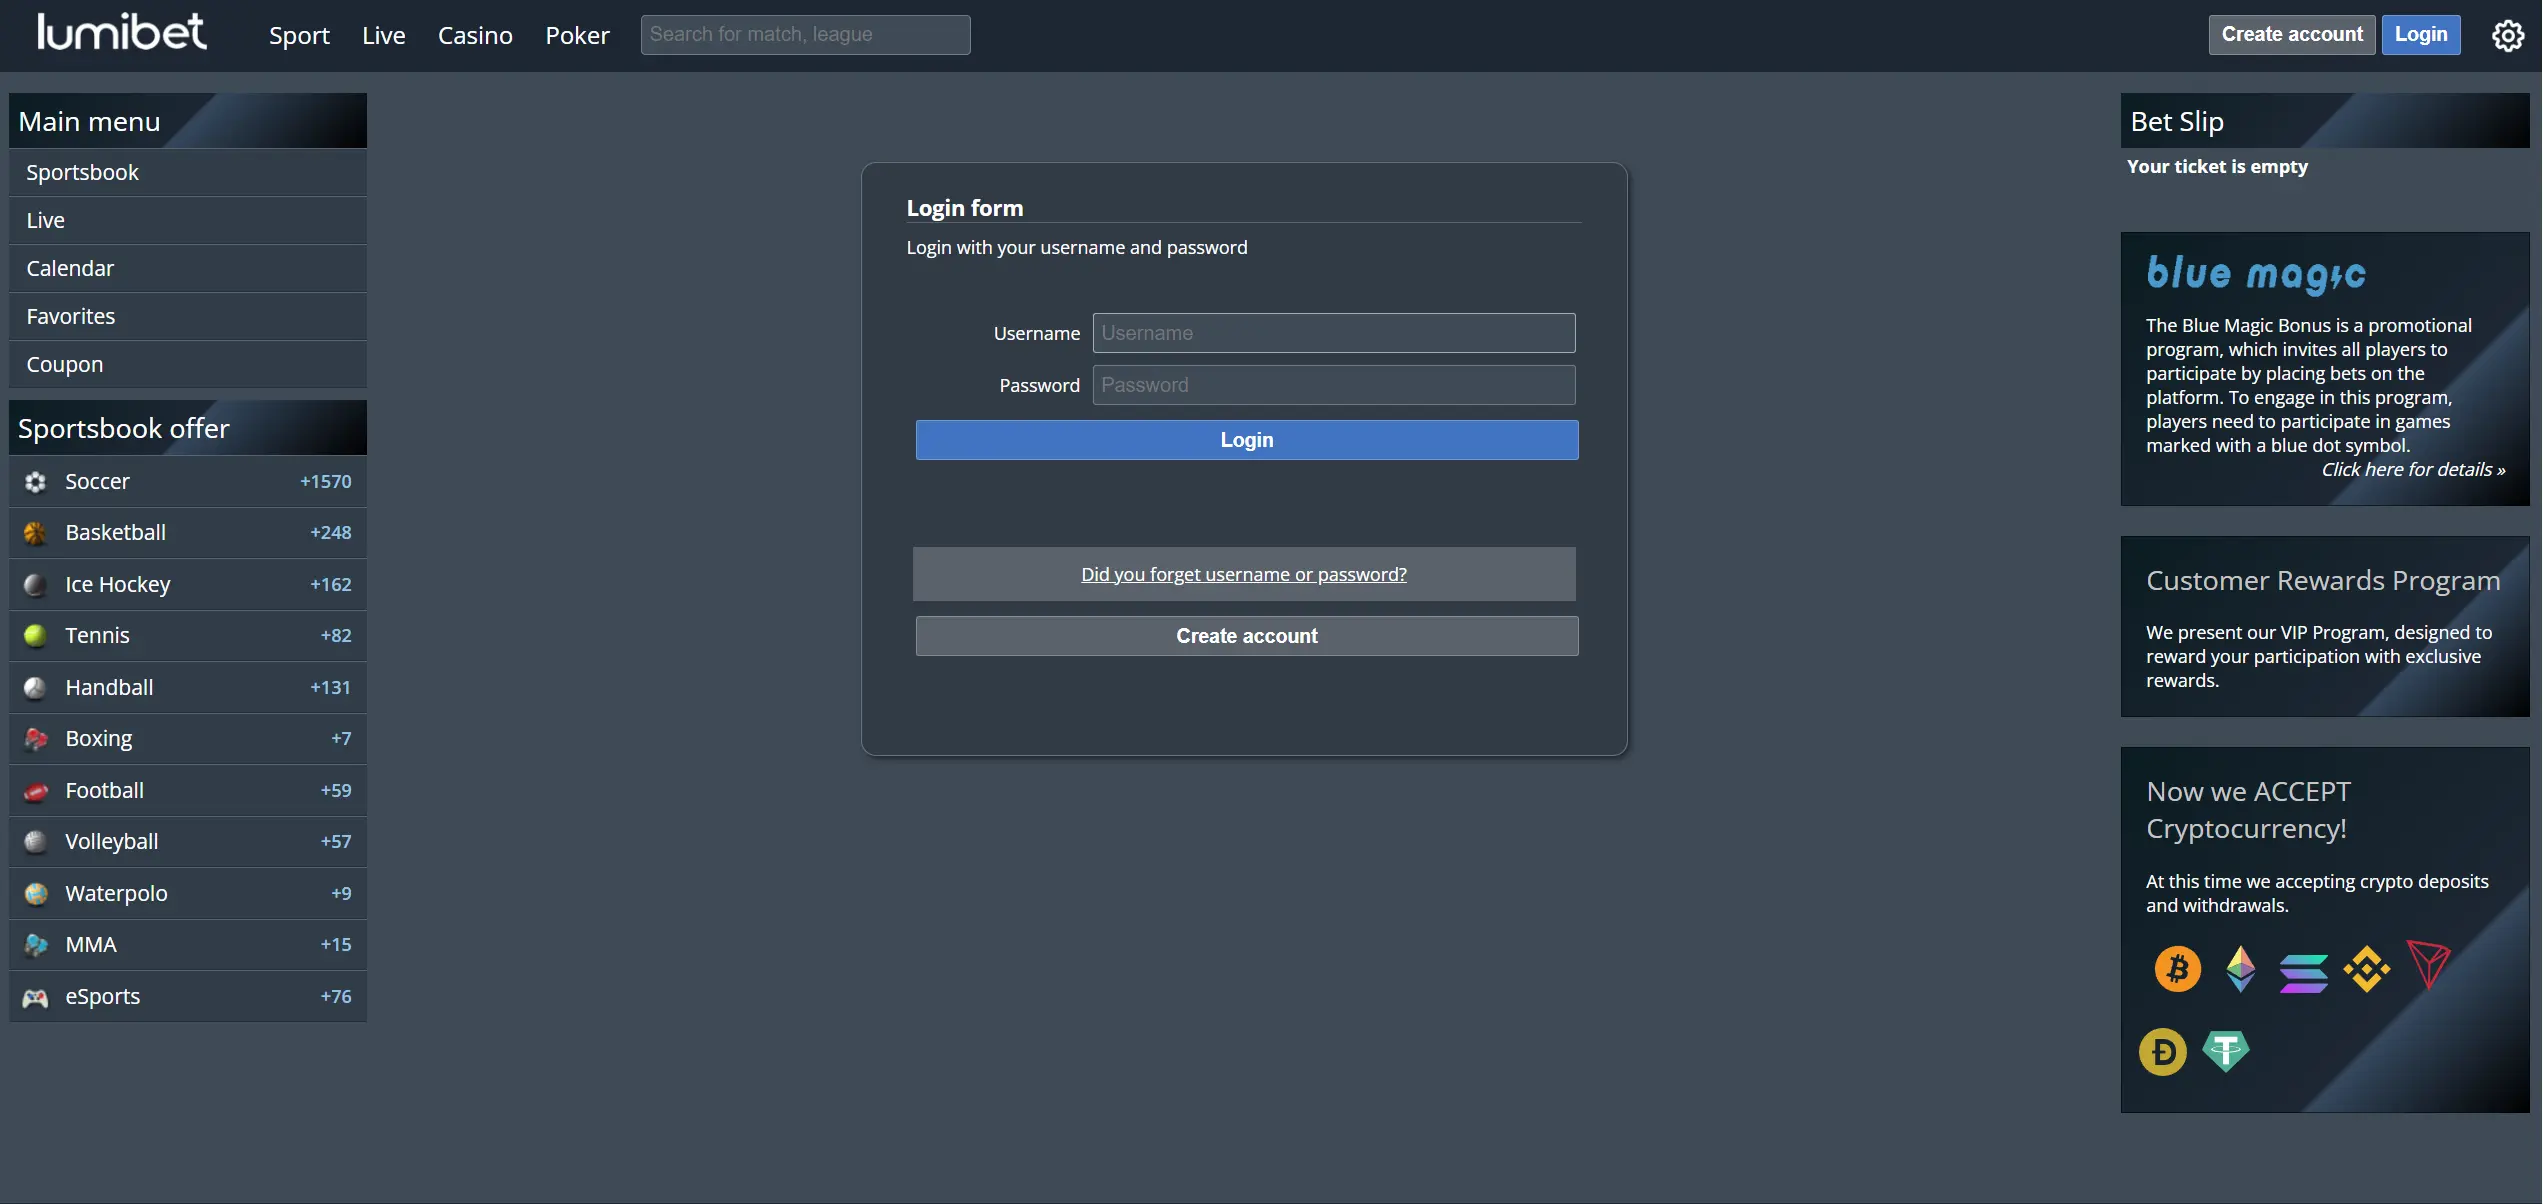Select Calendar from the main menu
Screen dimensions: 2543x1204
70,268
